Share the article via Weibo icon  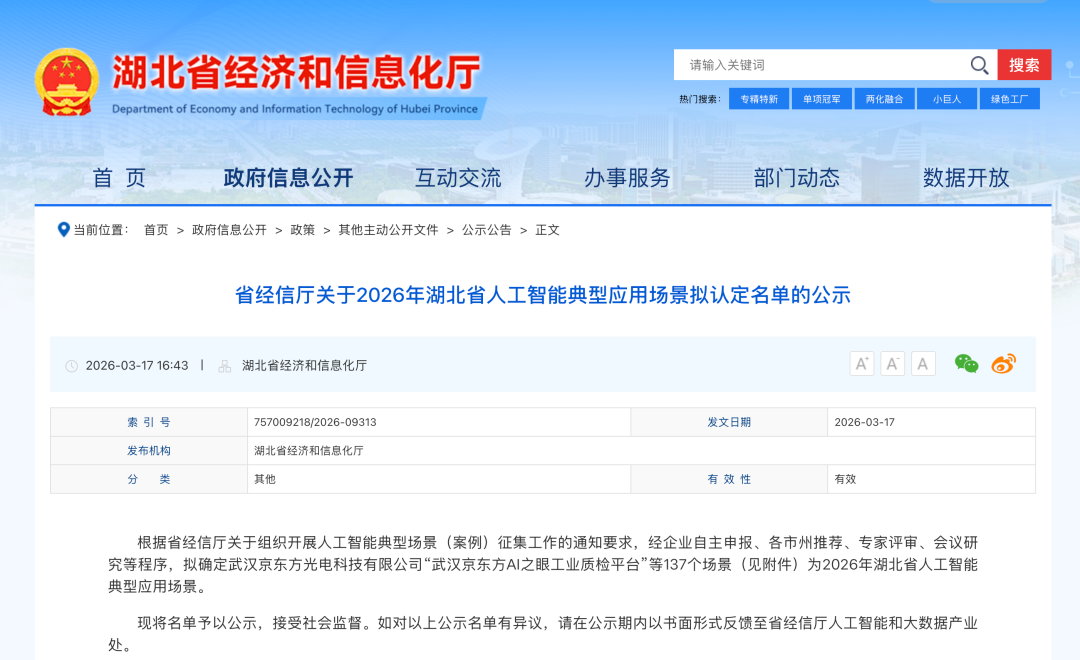coord(1003,364)
